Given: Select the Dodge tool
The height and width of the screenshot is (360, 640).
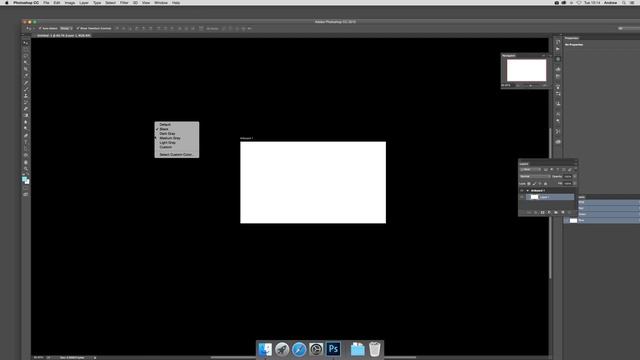Looking at the screenshot, I should pyautogui.click(x=26, y=129).
